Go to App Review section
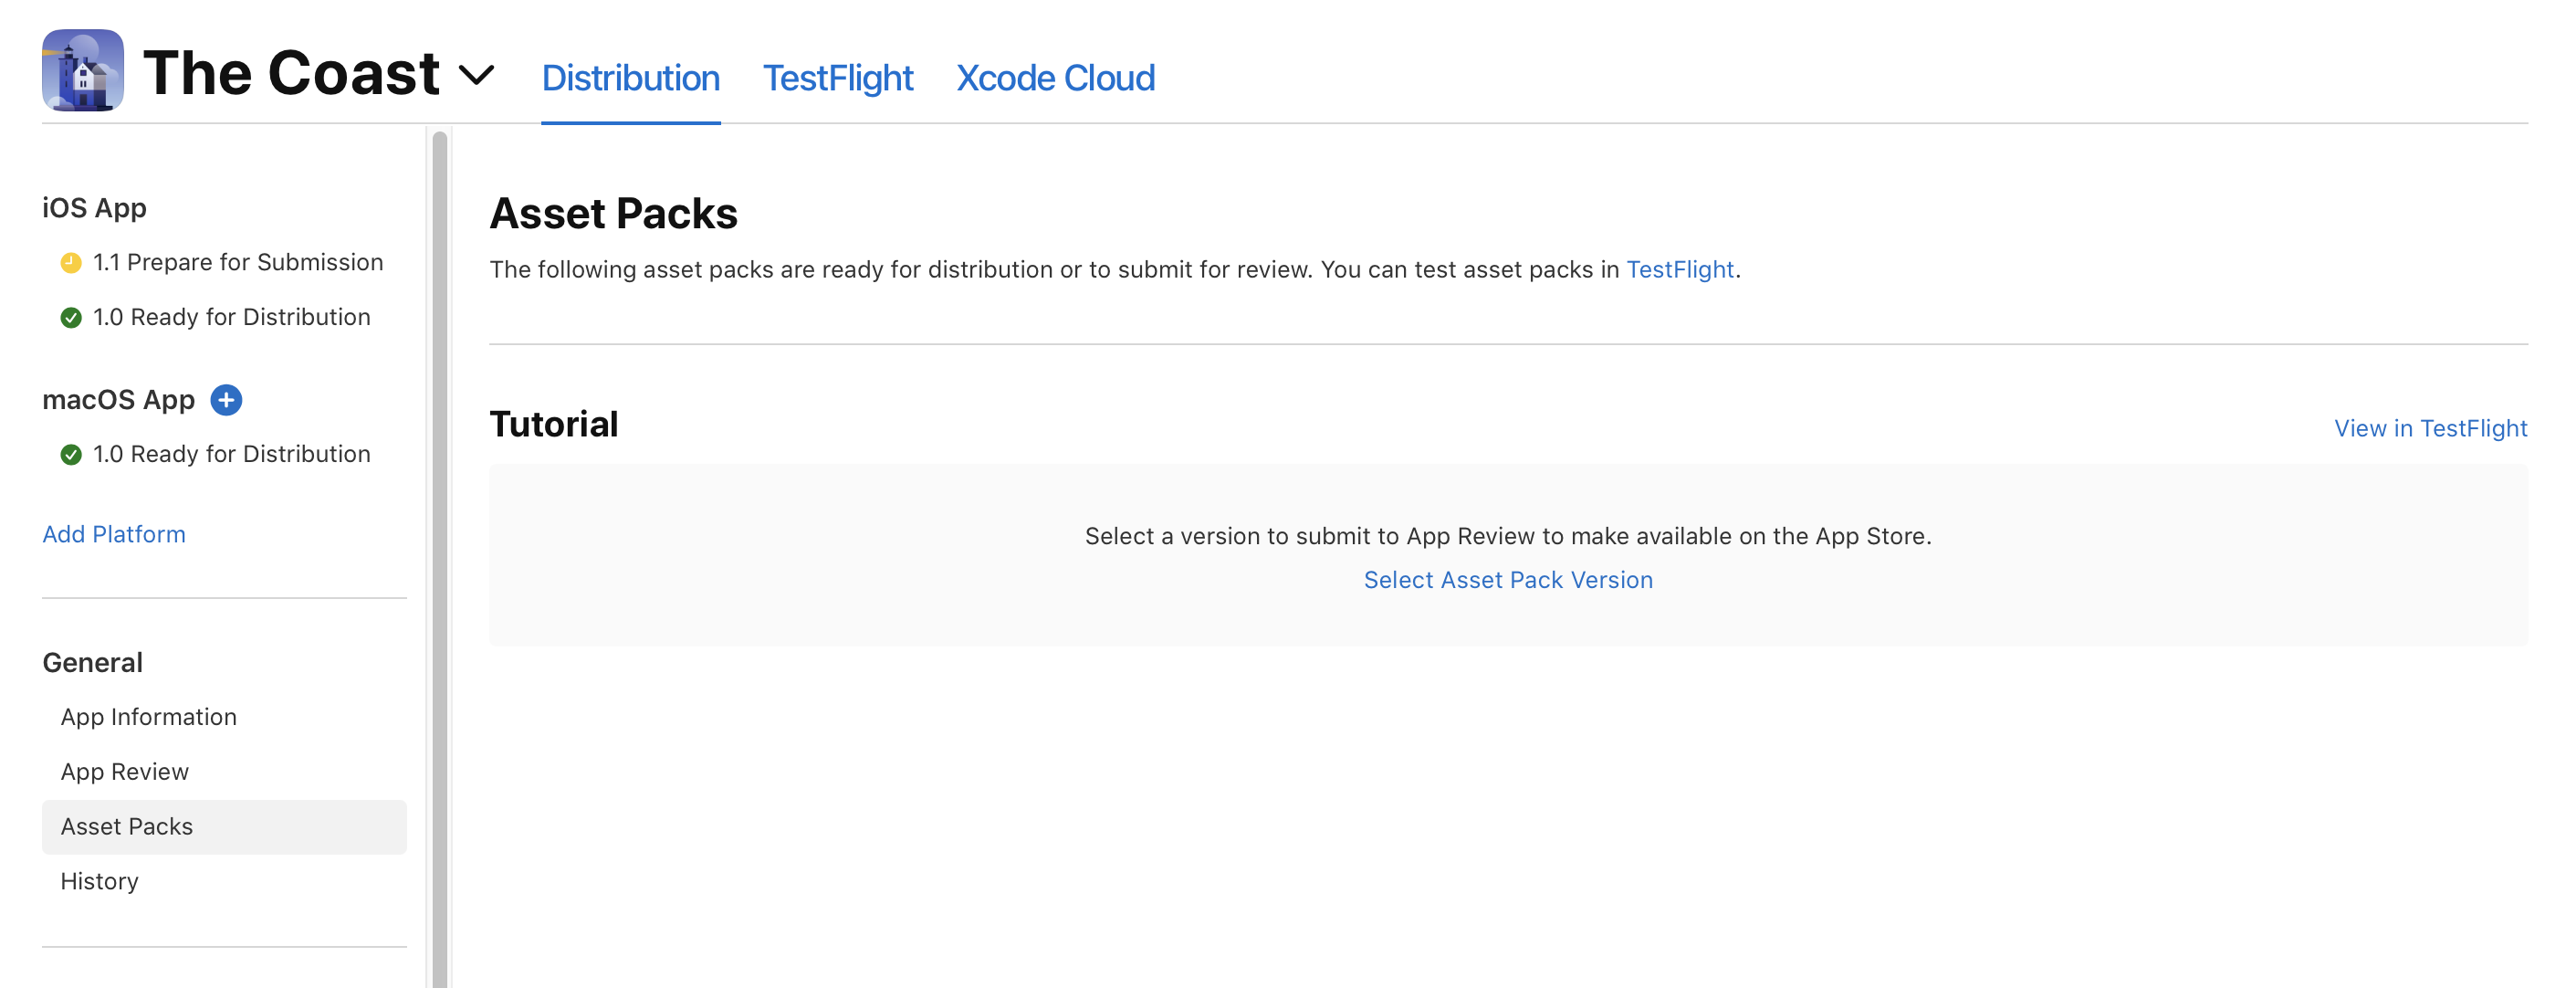The height and width of the screenshot is (988, 2576). pos(124,772)
